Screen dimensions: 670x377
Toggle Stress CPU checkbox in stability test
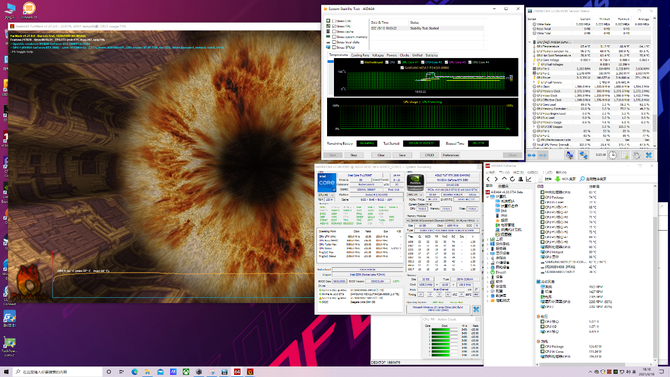[x=335, y=21]
